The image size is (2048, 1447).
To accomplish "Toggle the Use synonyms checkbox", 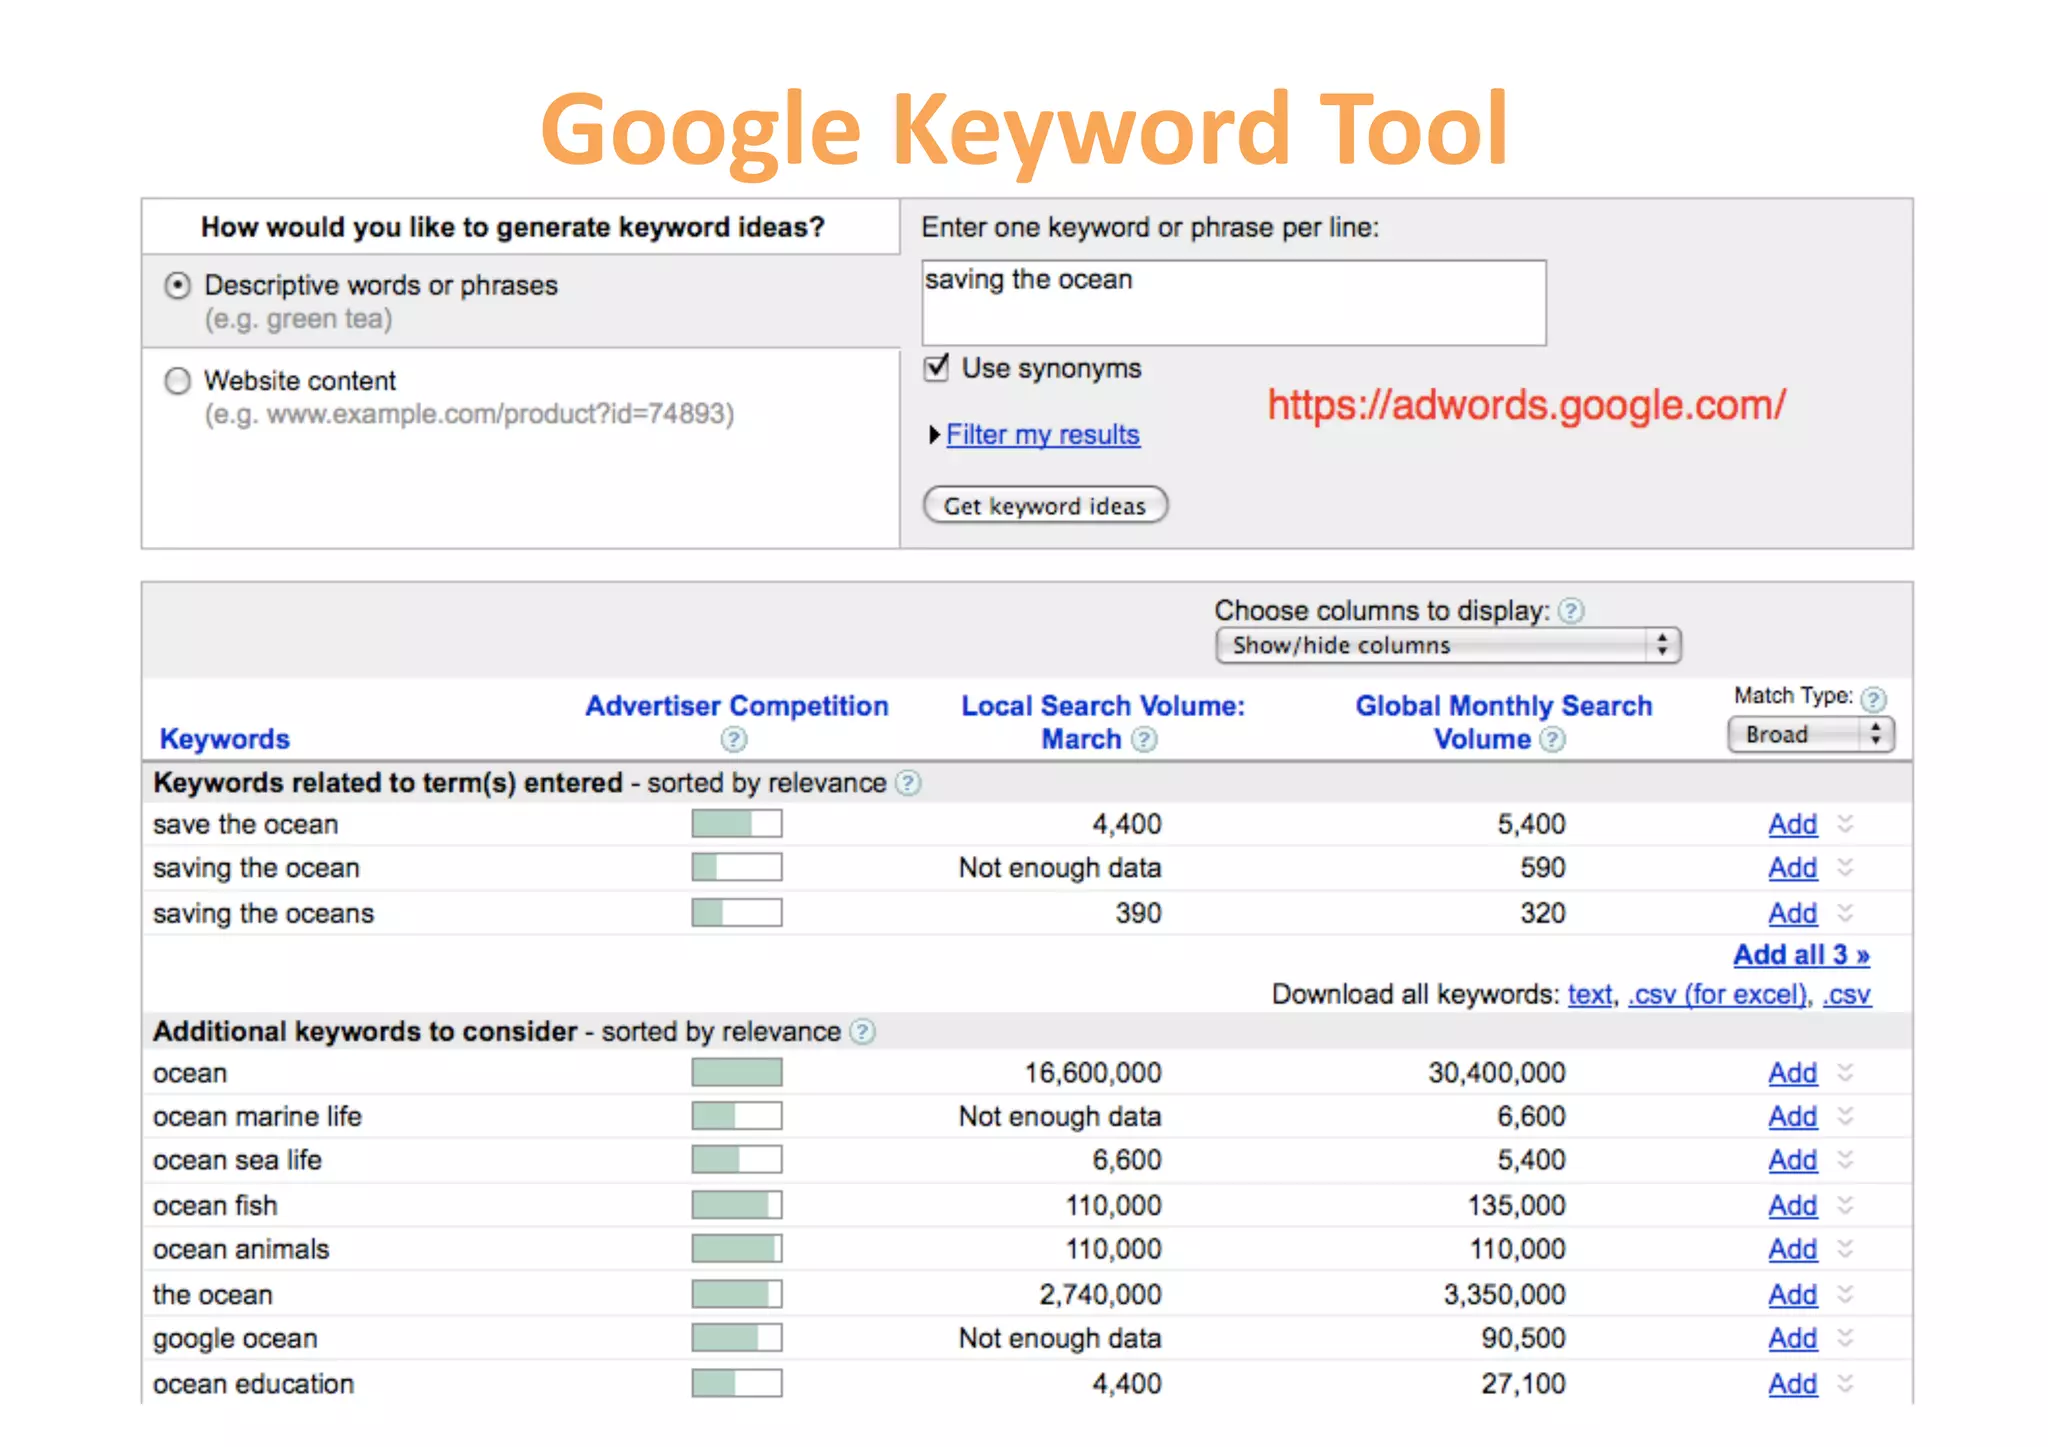I will pos(936,368).
